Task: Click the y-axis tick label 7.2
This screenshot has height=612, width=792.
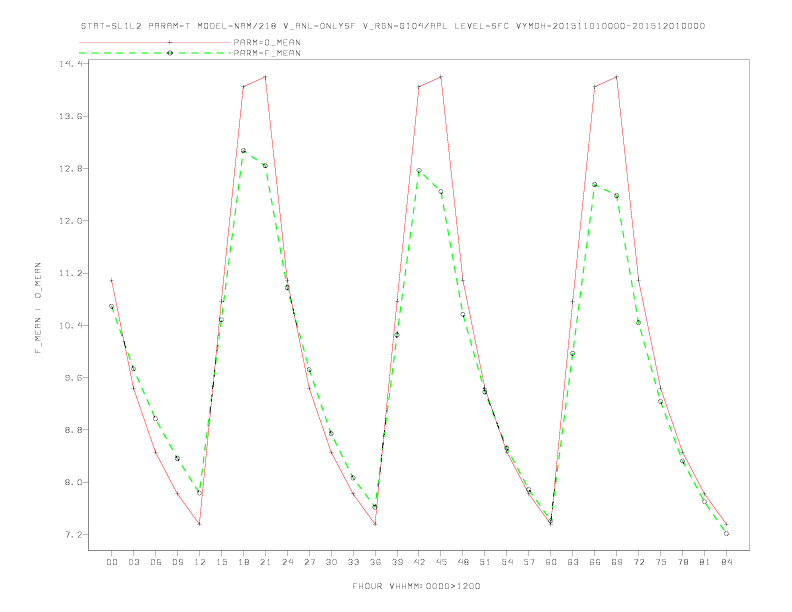Action: 73,534
